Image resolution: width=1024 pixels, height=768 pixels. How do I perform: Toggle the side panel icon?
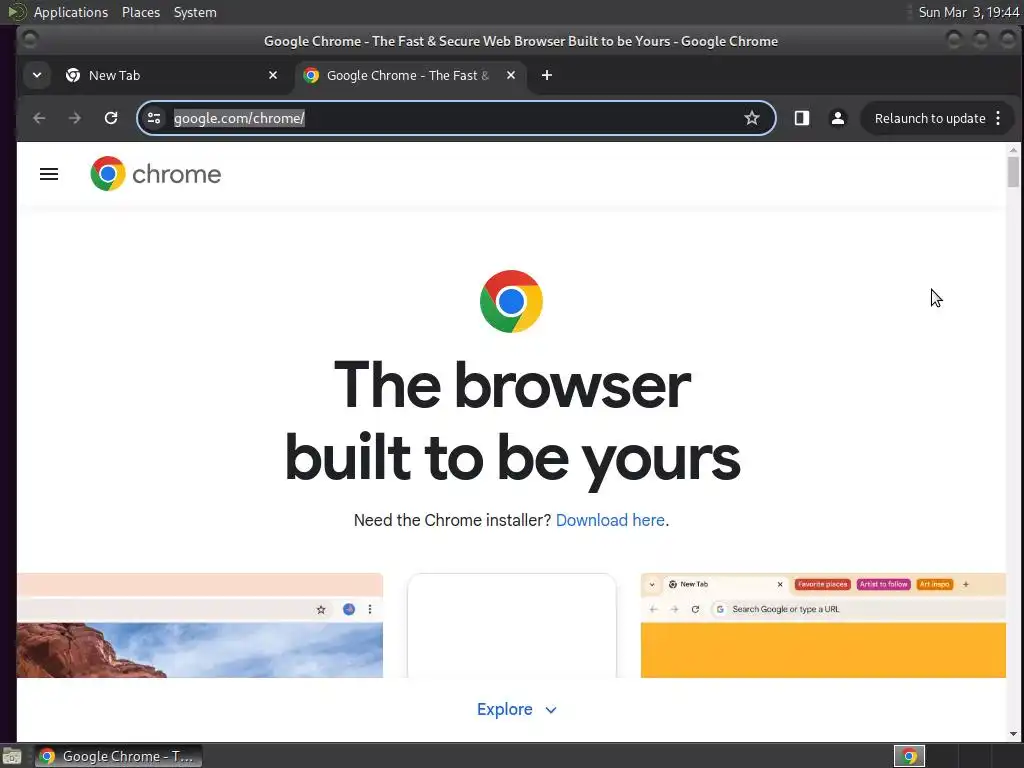pos(801,118)
